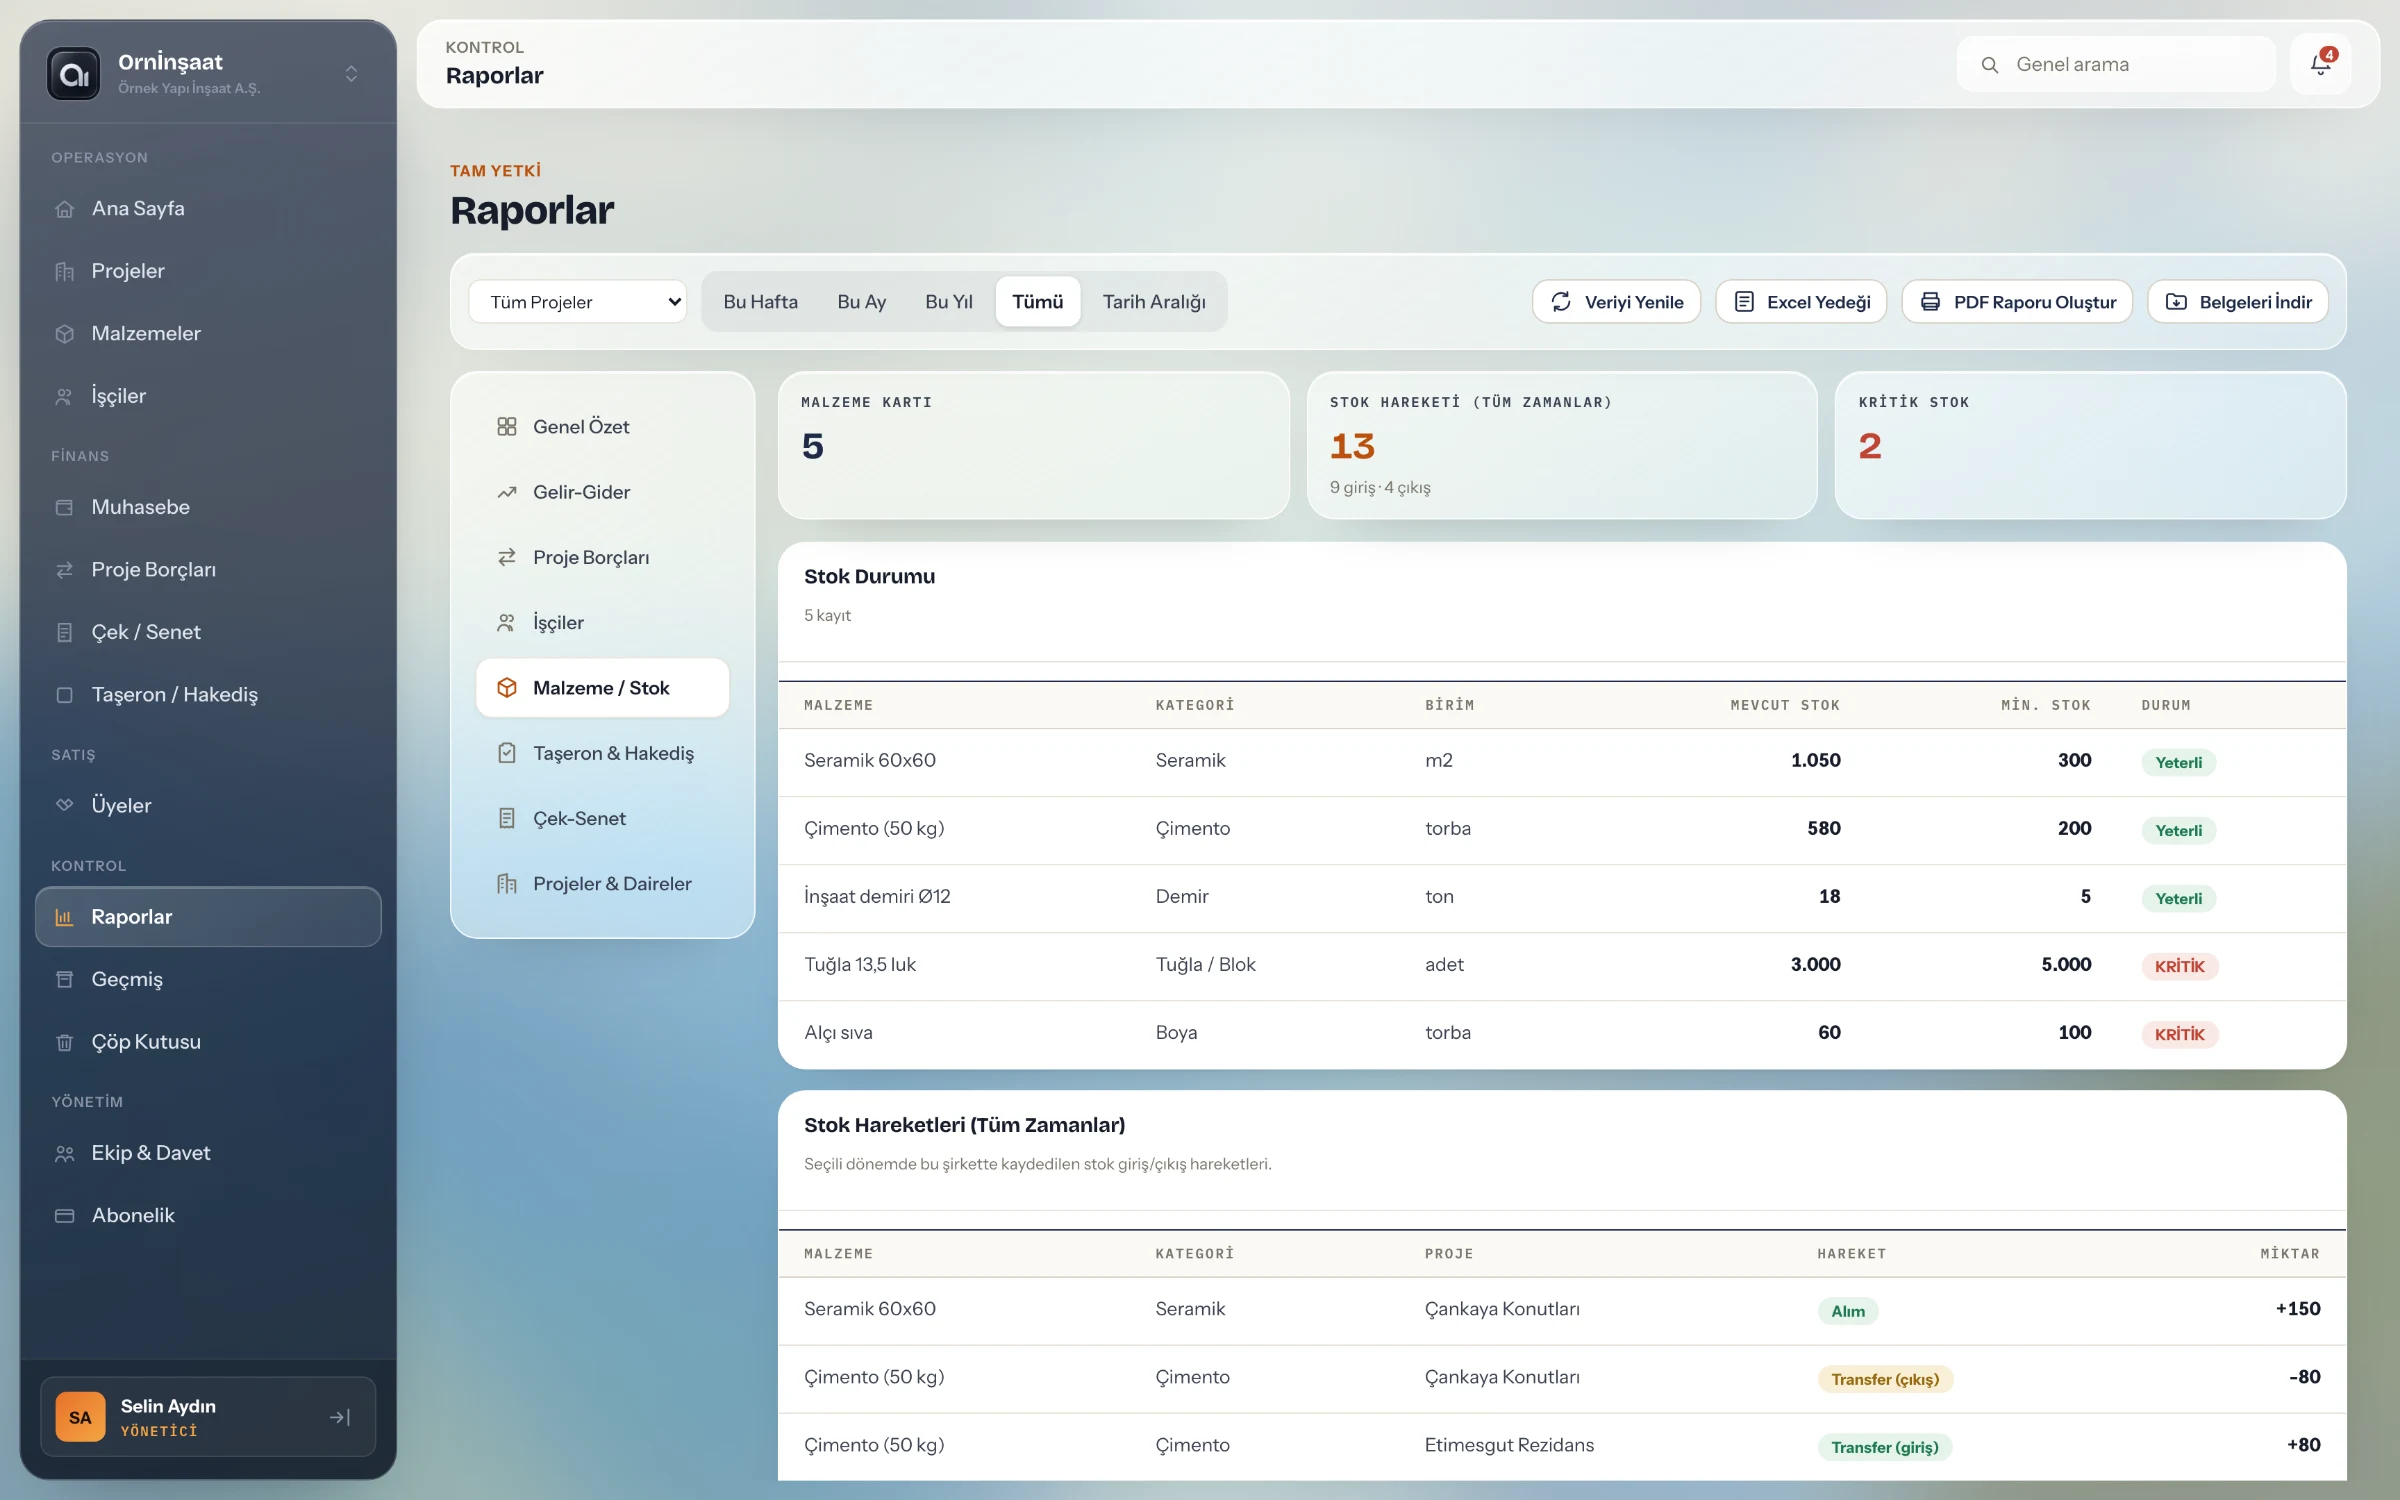
Task: Click the Çek / Senet document icon
Action: [x=65, y=632]
